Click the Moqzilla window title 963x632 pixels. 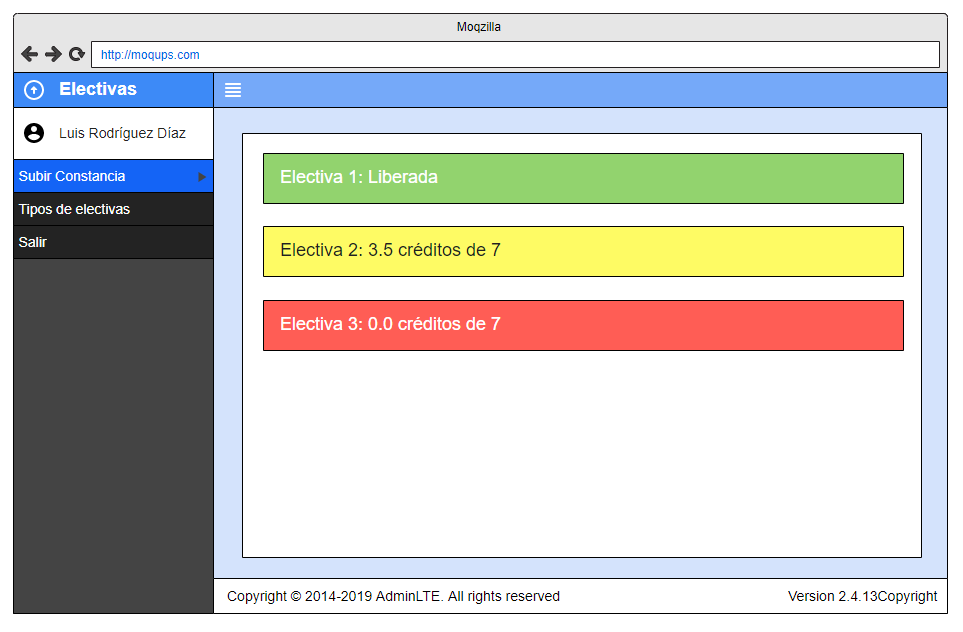[479, 27]
